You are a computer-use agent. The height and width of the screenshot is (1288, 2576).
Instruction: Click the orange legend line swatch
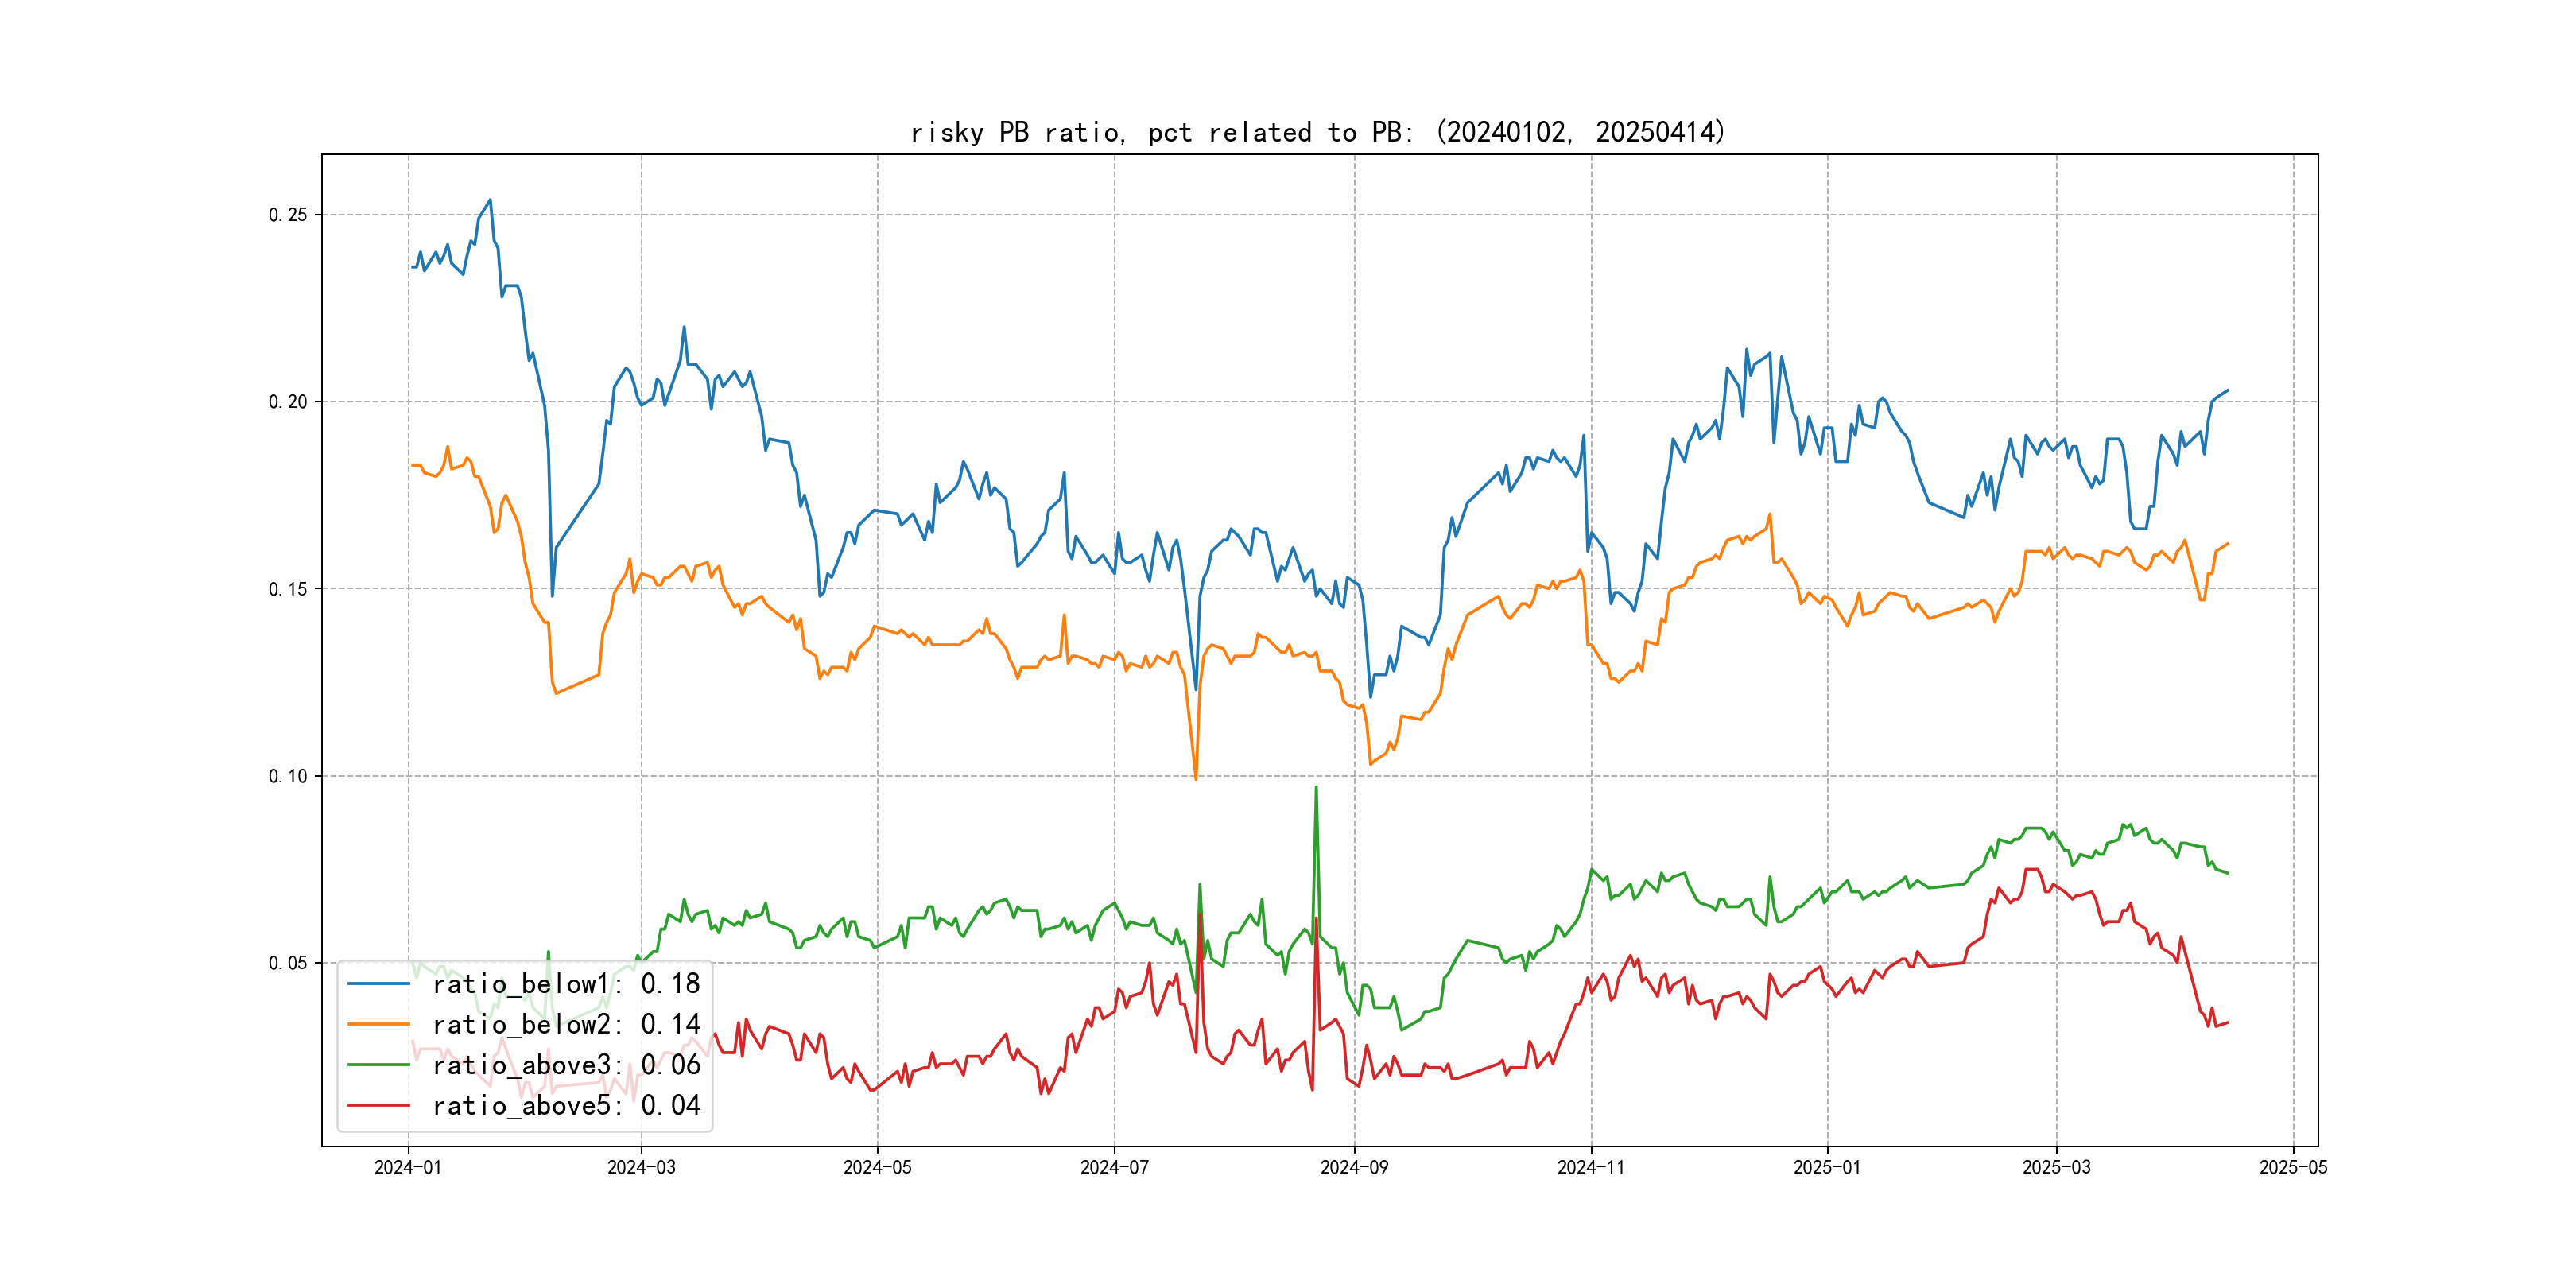click(378, 1025)
